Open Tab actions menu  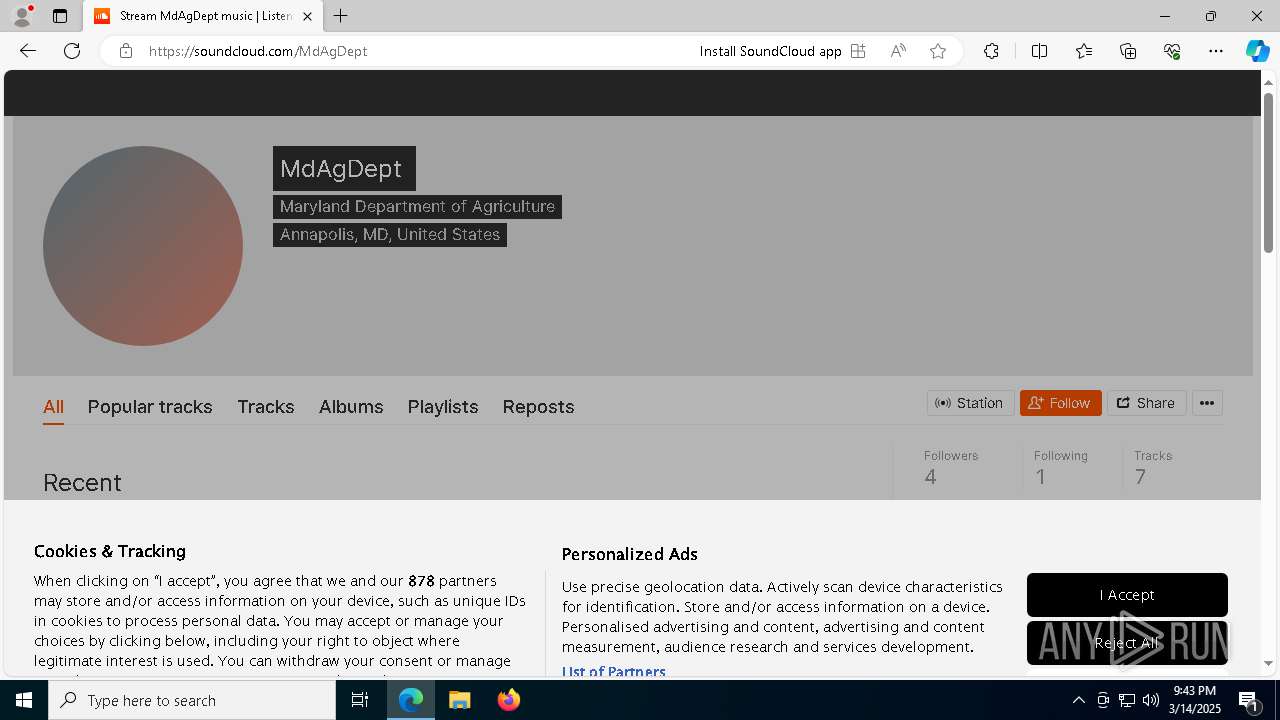(60, 16)
